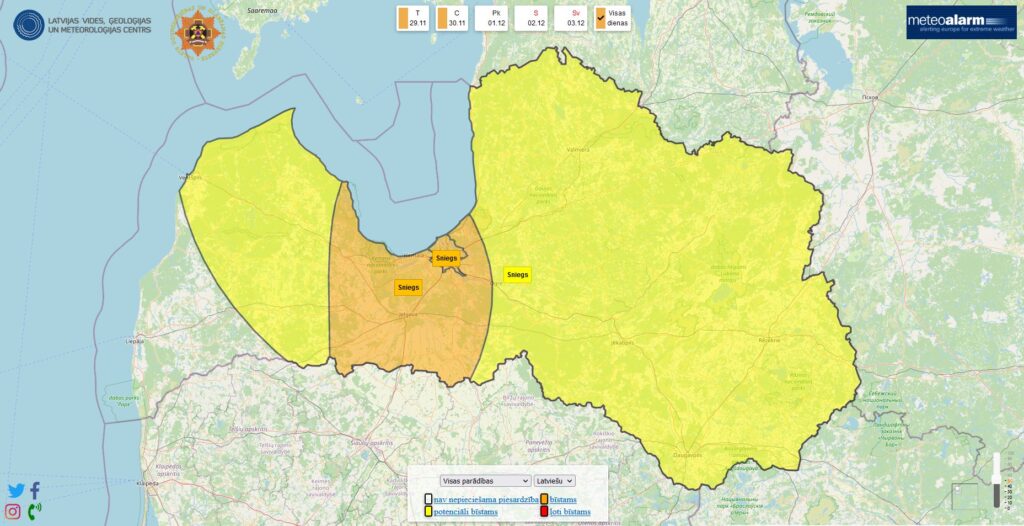Switch to Sv 03.12 day

575,18
